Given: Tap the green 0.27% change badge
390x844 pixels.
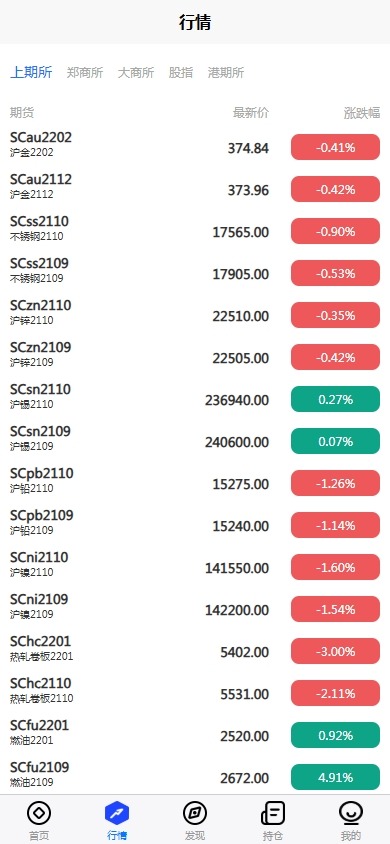Looking at the screenshot, I should click(336, 399).
